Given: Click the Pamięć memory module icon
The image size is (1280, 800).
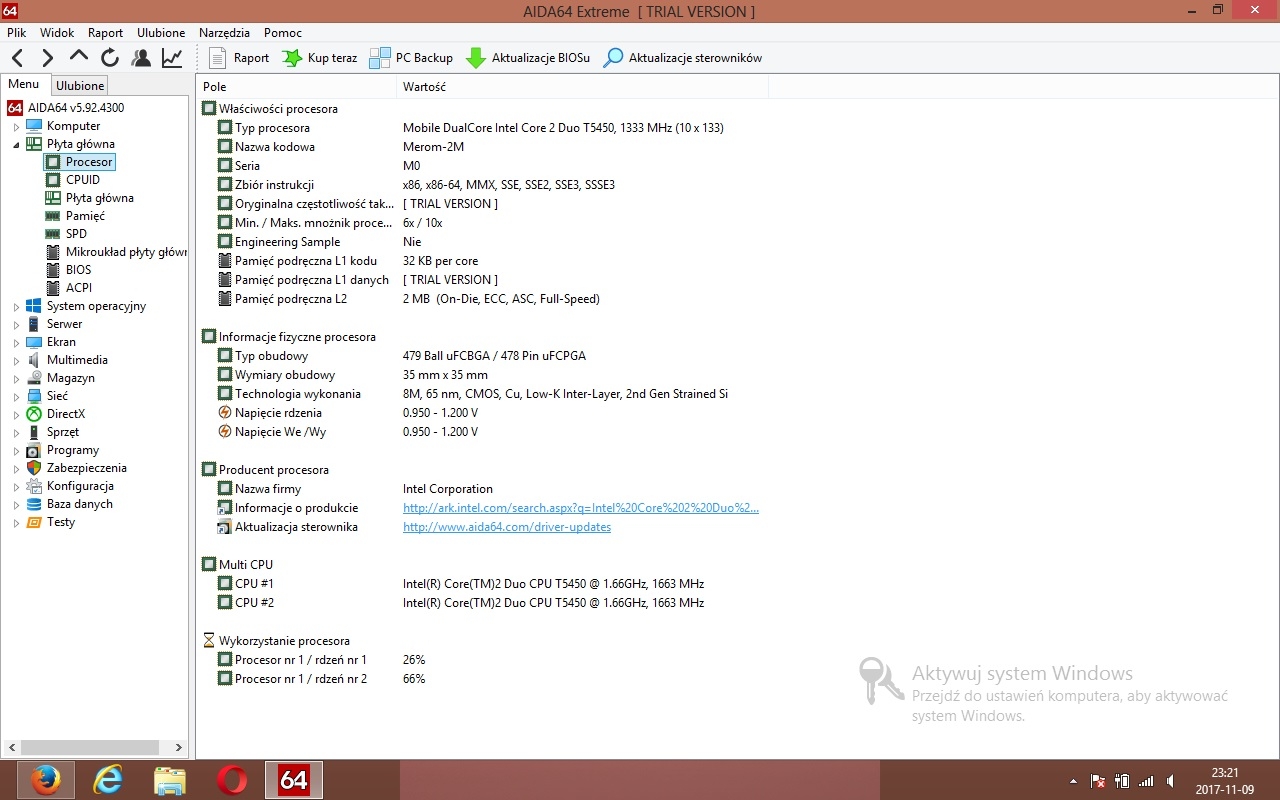Looking at the screenshot, I should [x=53, y=216].
